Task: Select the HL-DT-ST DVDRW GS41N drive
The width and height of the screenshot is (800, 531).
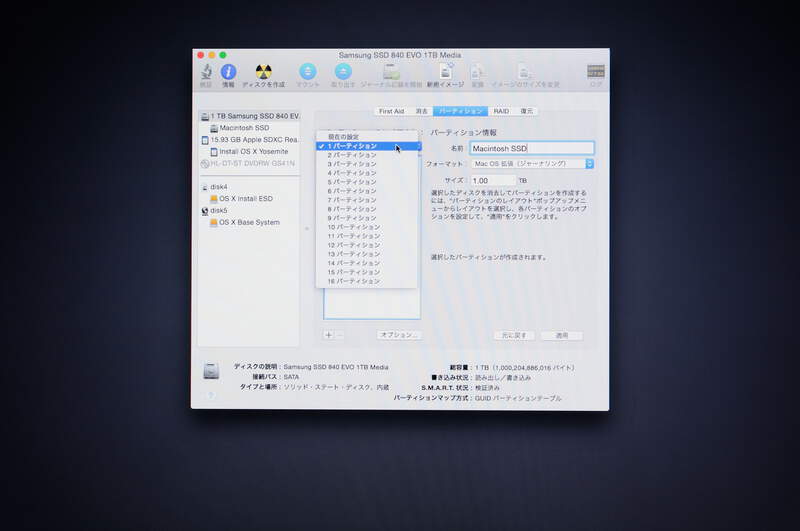Action: pyautogui.click(x=248, y=164)
